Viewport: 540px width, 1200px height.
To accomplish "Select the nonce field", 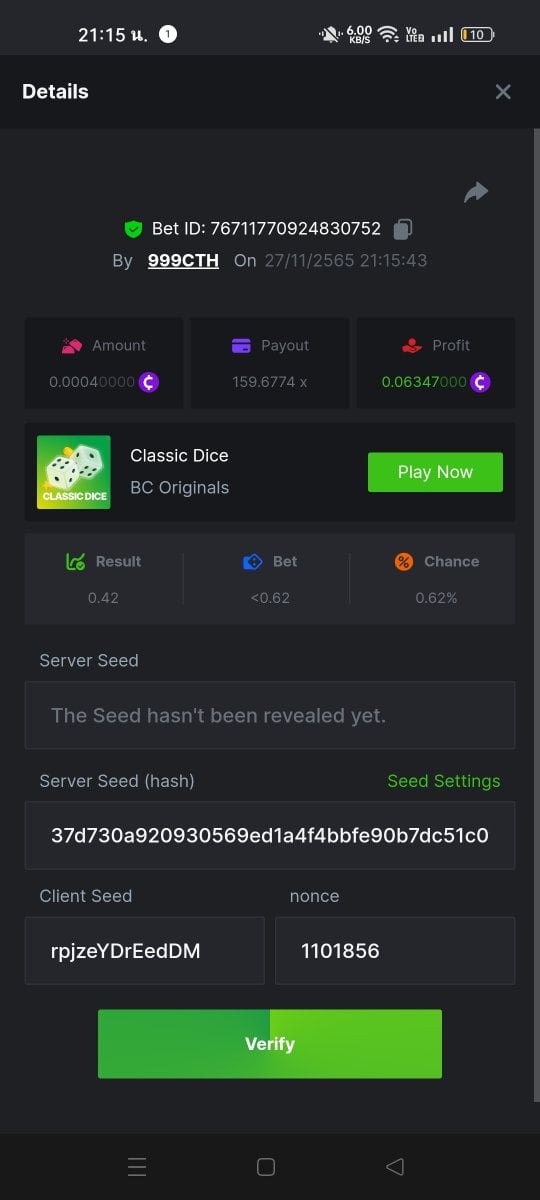I will tap(395, 951).
